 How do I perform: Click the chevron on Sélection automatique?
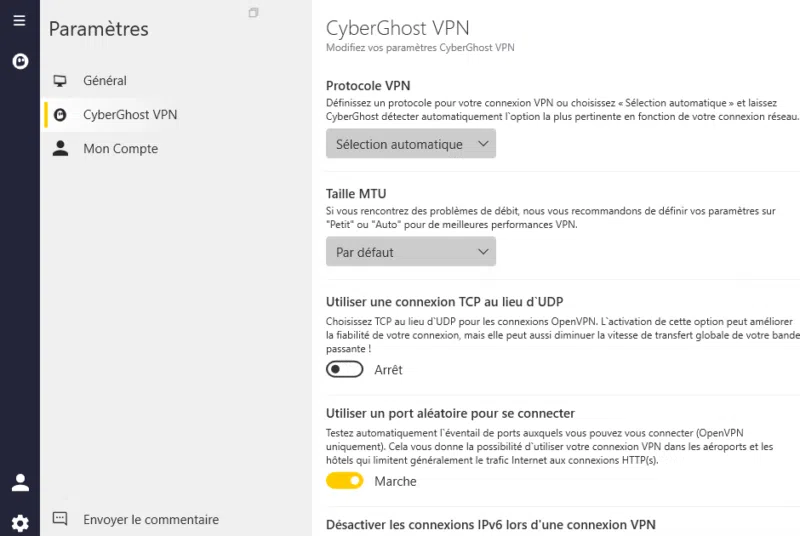[x=484, y=144]
